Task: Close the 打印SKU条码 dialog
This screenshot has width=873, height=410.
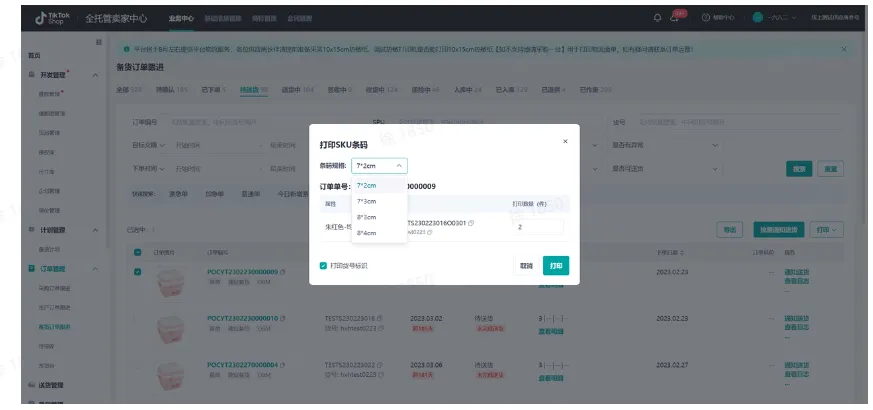Action: tap(565, 141)
